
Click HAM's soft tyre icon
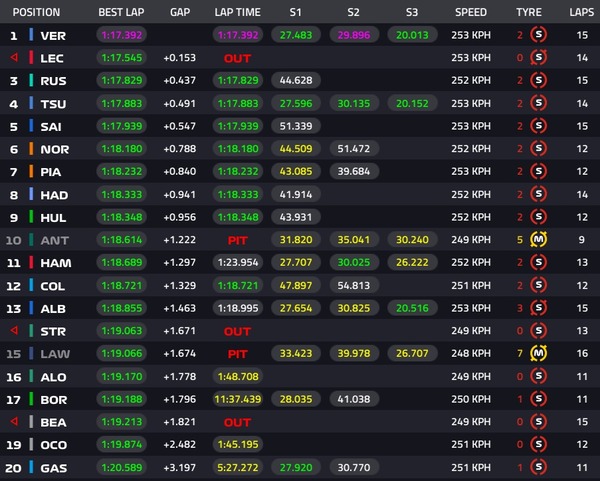539,263
